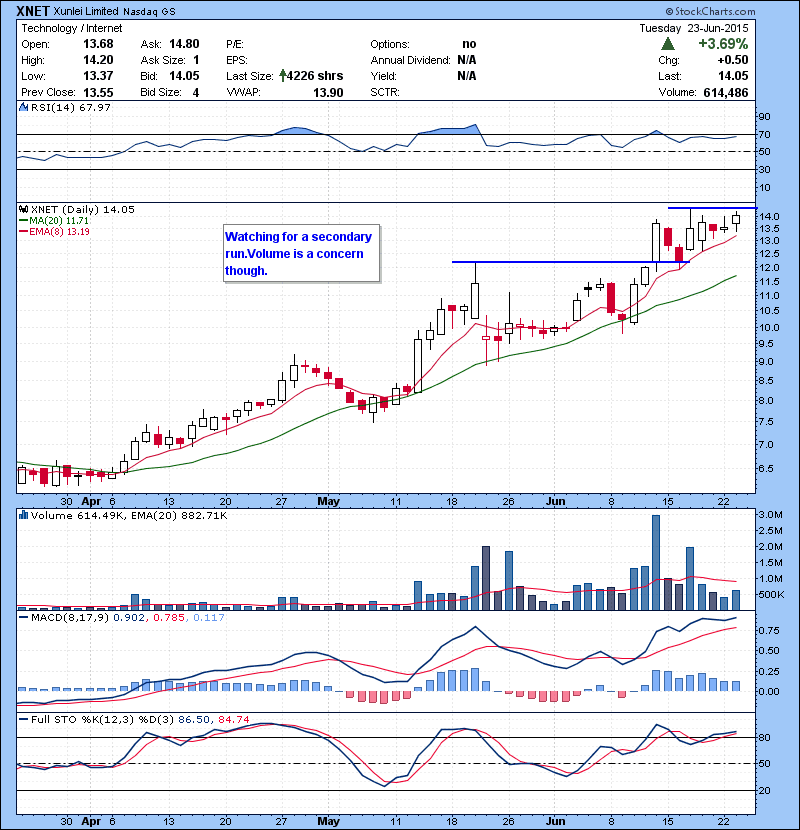The image size is (800, 830).
Task: Click the '4226 shrs' last size value
Action: click(315, 76)
